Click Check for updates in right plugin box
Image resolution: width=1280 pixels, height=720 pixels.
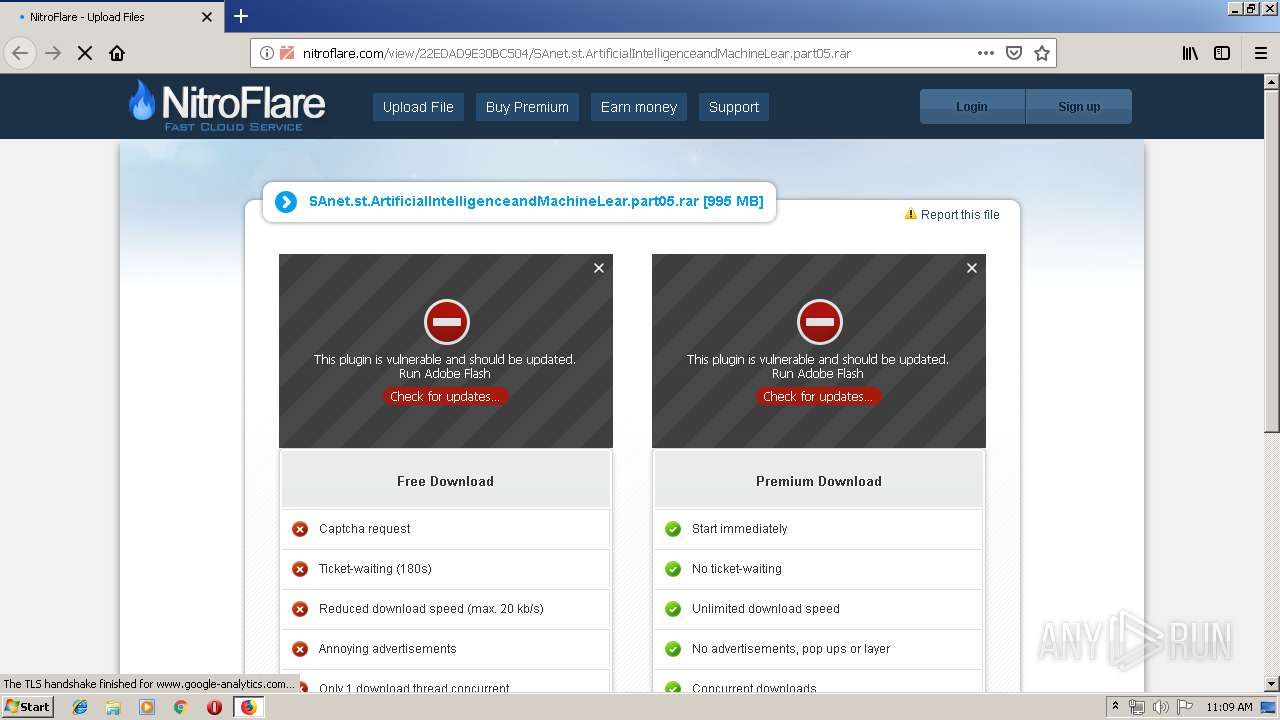(818, 397)
